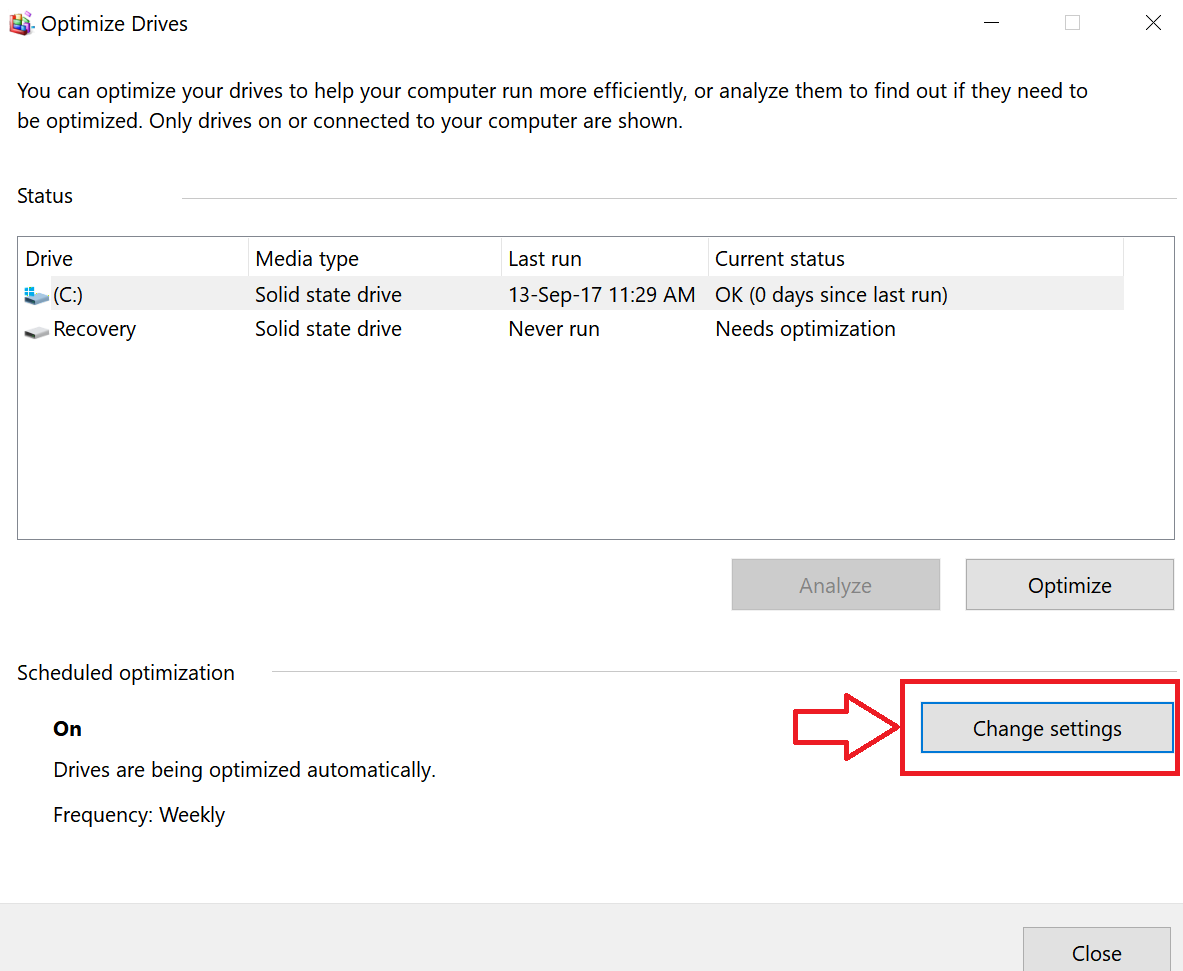
Task: Minimize the Optimize Drives window
Action: coord(991,23)
